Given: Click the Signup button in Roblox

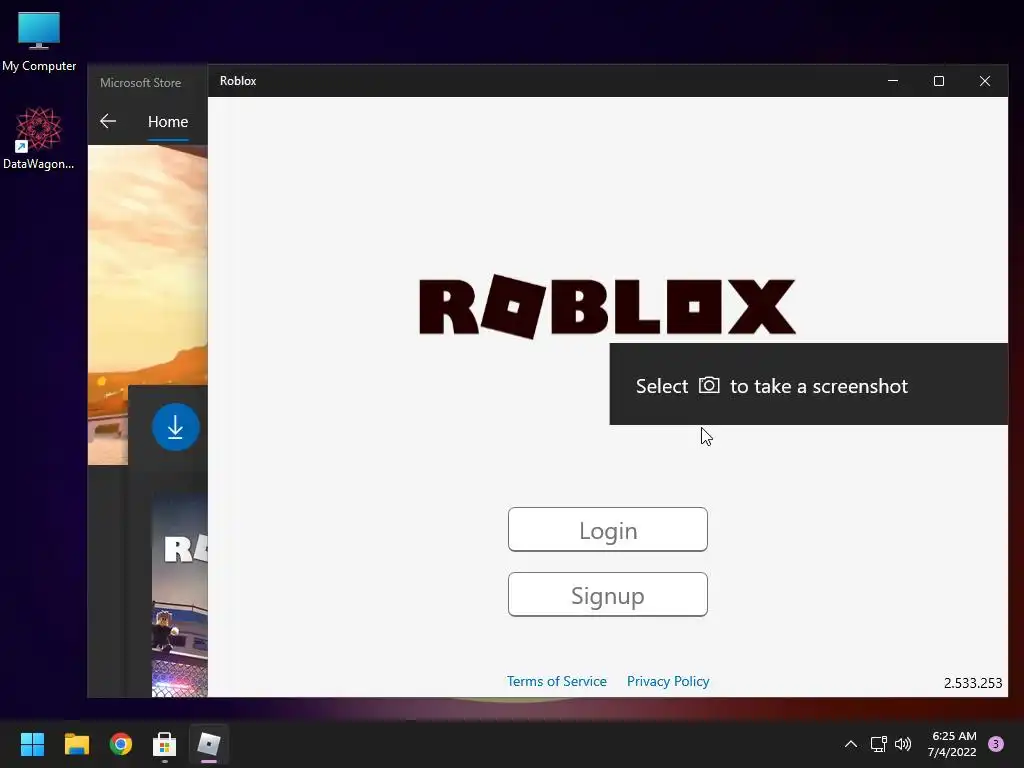Looking at the screenshot, I should (607, 594).
